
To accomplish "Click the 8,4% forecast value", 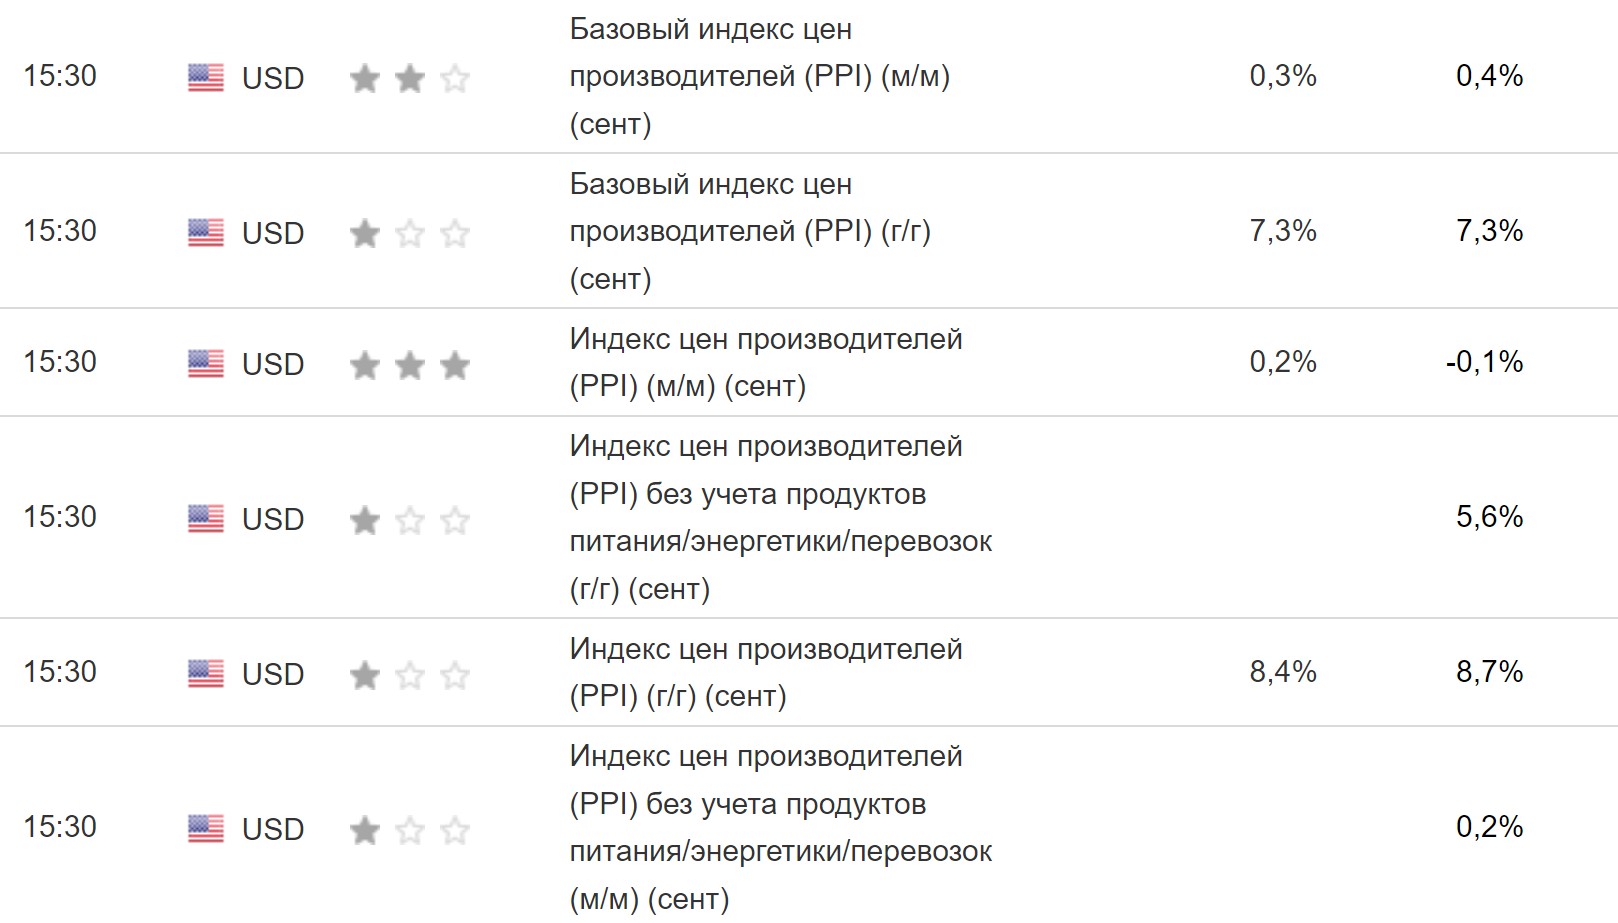I will (1283, 672).
